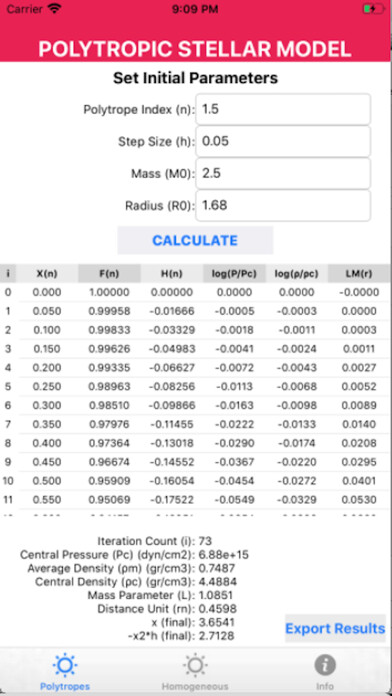This screenshot has width=392, height=696.
Task: Select the H(n) column header
Action: pyautogui.click(x=172, y=274)
